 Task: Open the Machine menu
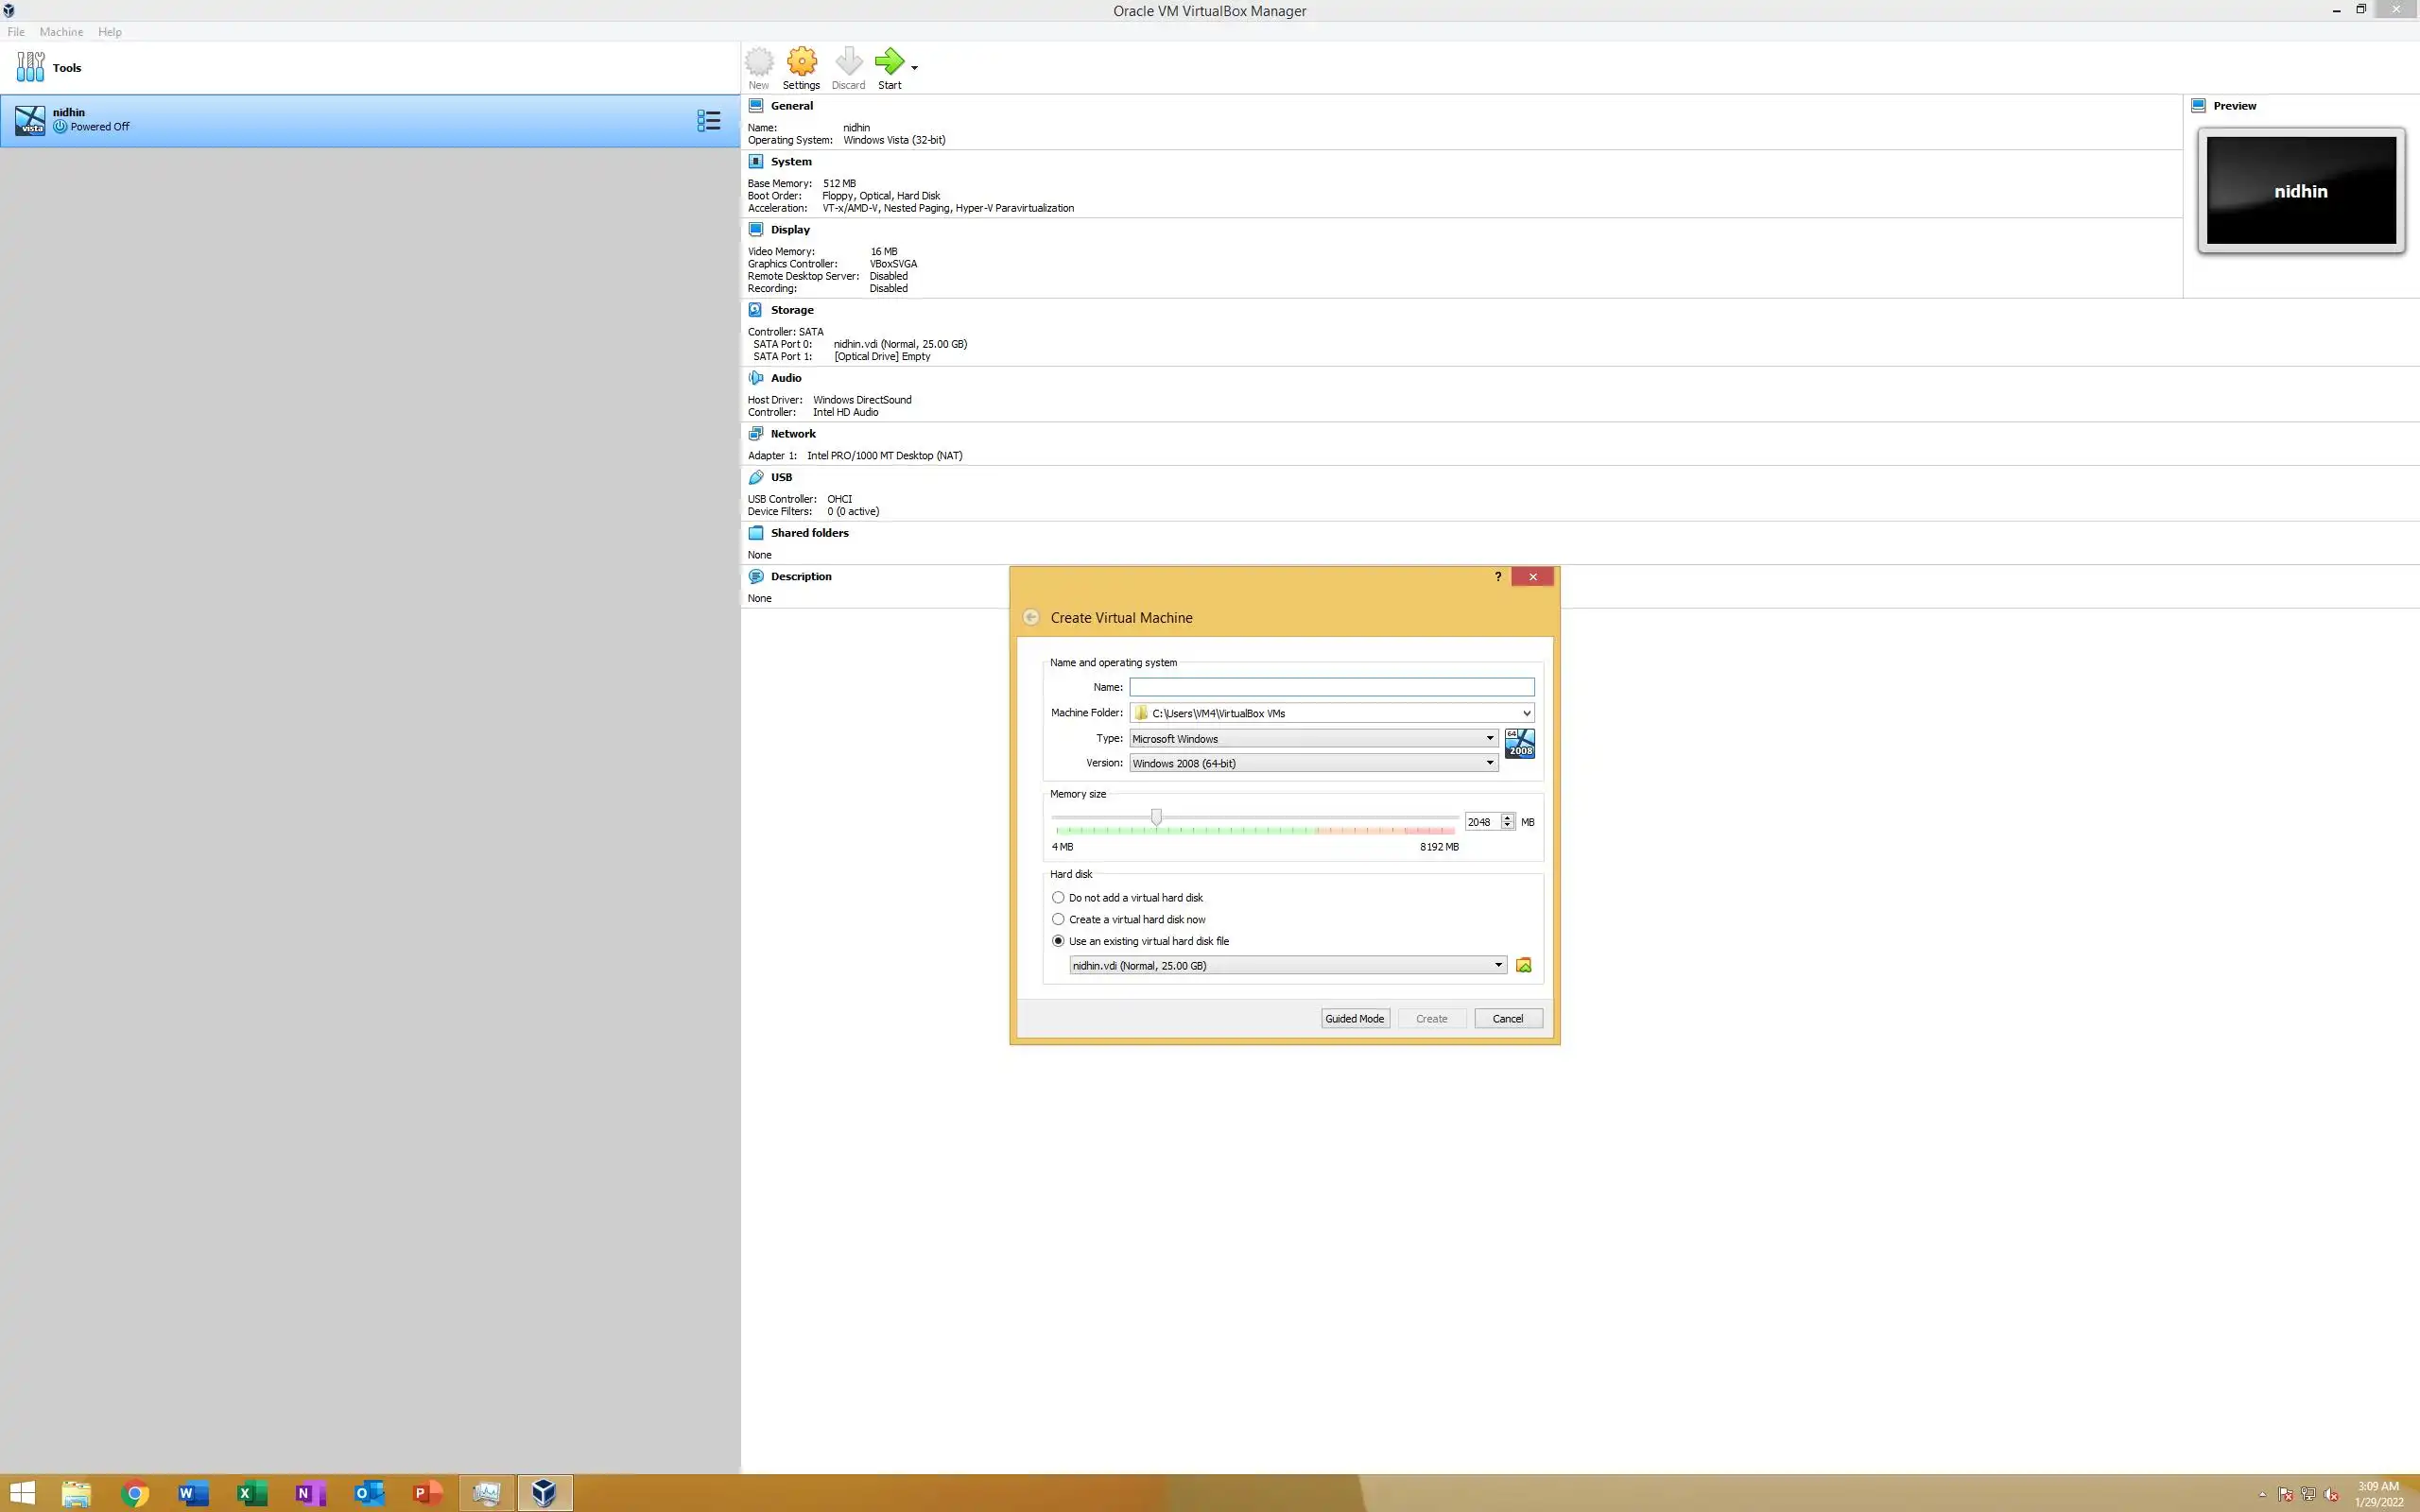(61, 32)
